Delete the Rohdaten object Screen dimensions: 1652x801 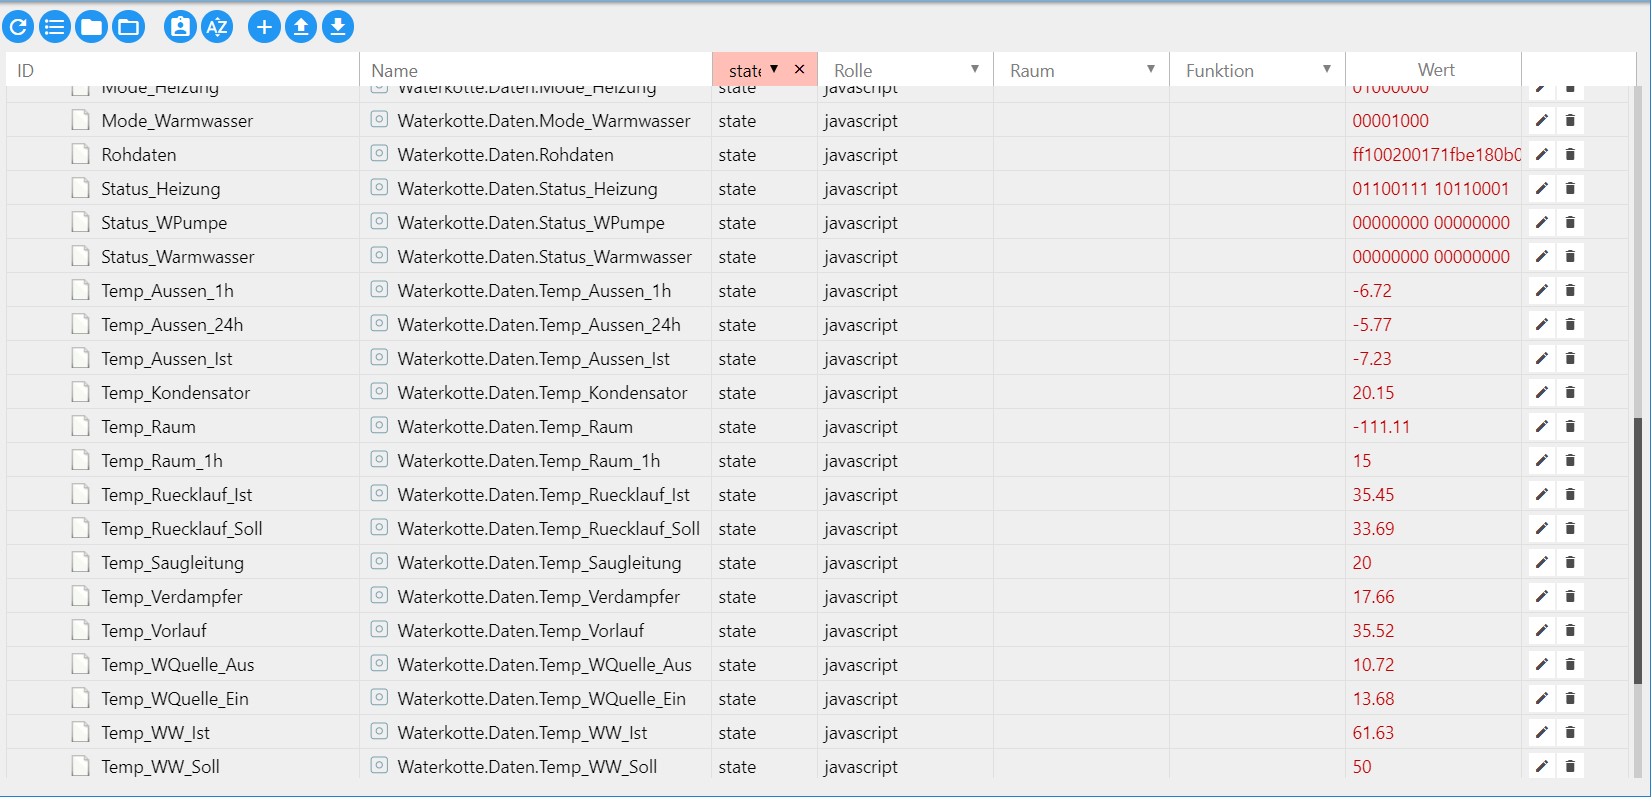tap(1570, 155)
